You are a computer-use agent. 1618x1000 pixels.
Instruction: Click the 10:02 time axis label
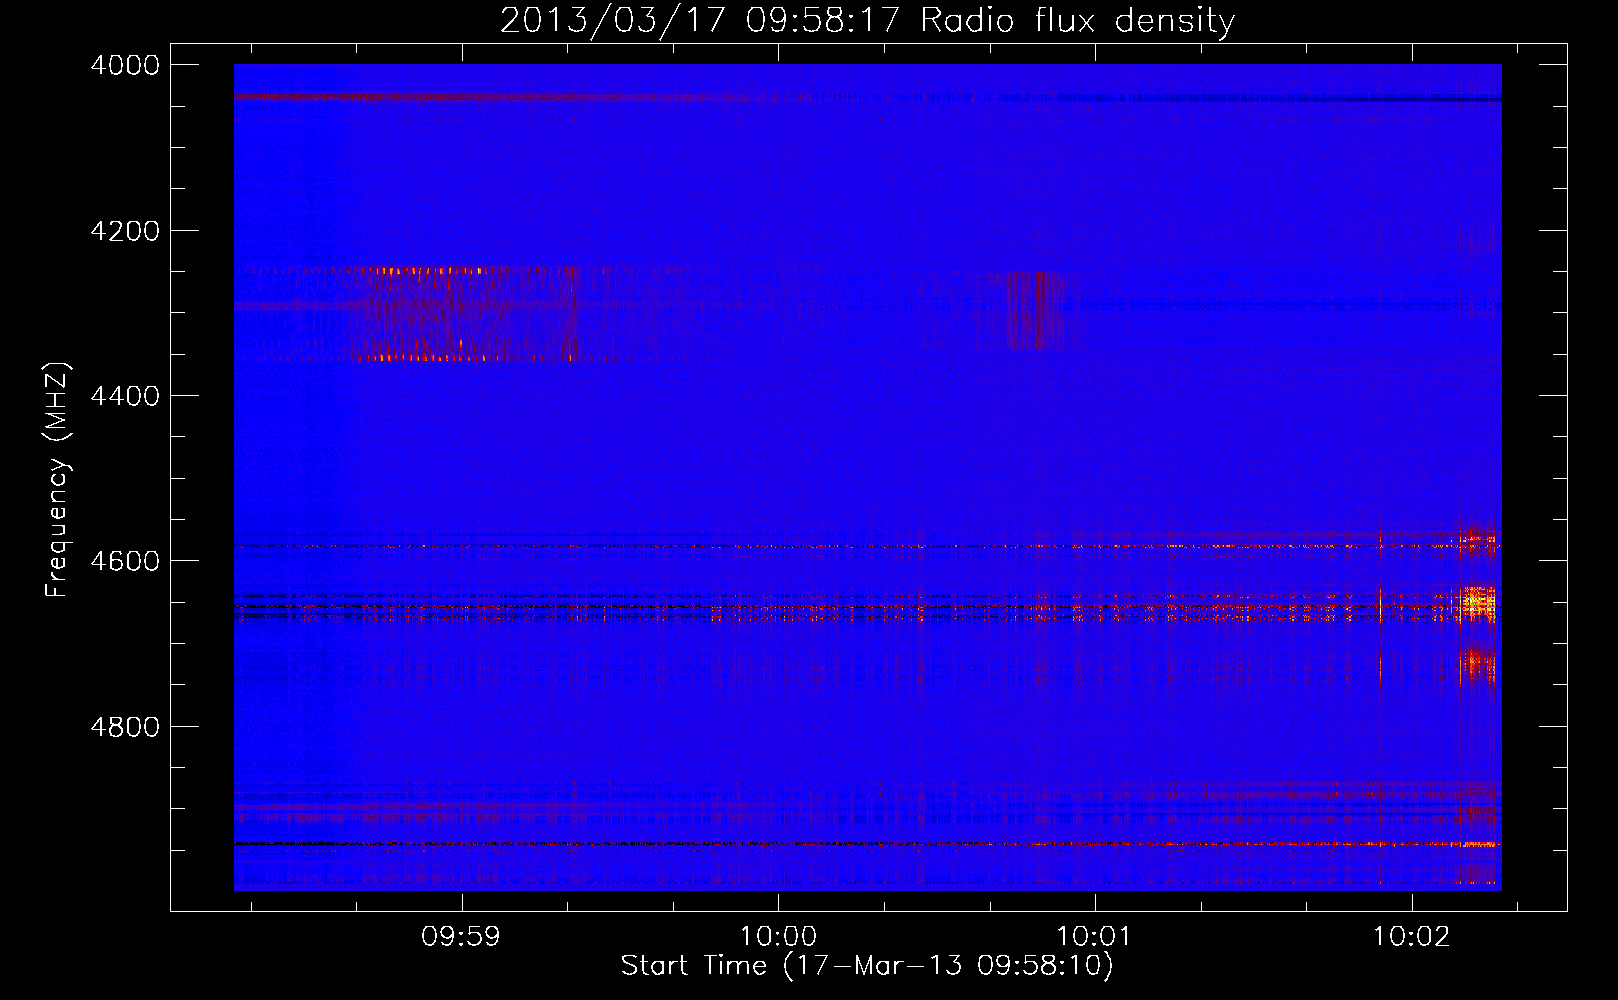1411,937
